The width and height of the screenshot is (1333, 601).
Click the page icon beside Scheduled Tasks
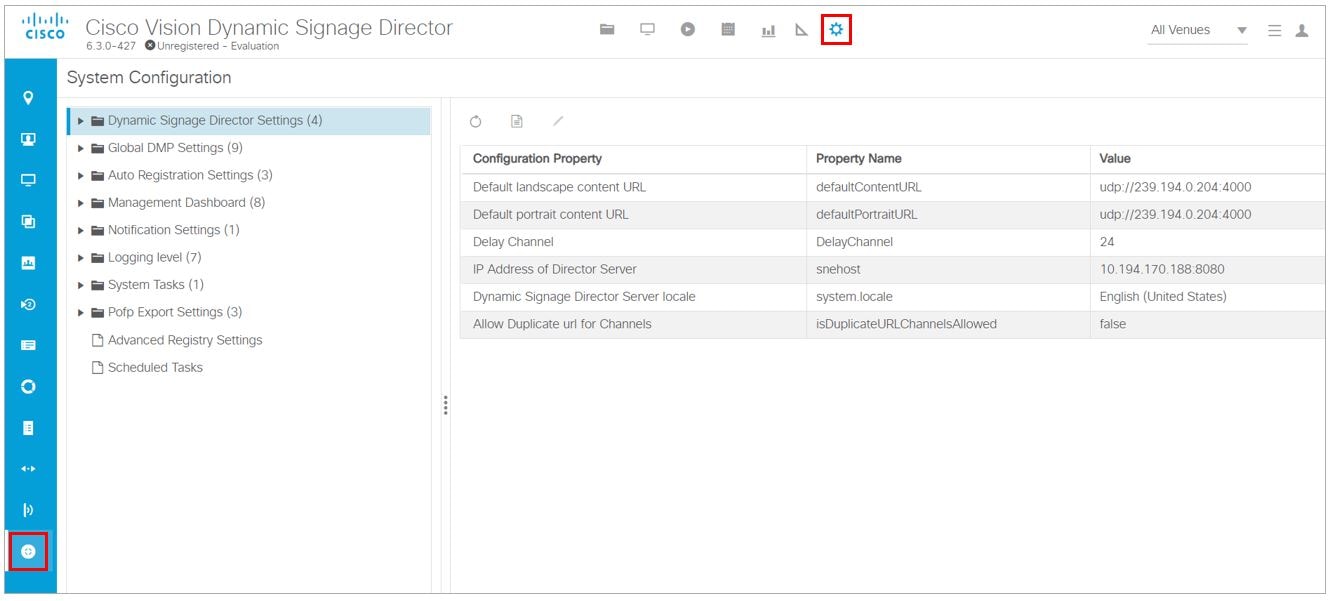click(98, 367)
